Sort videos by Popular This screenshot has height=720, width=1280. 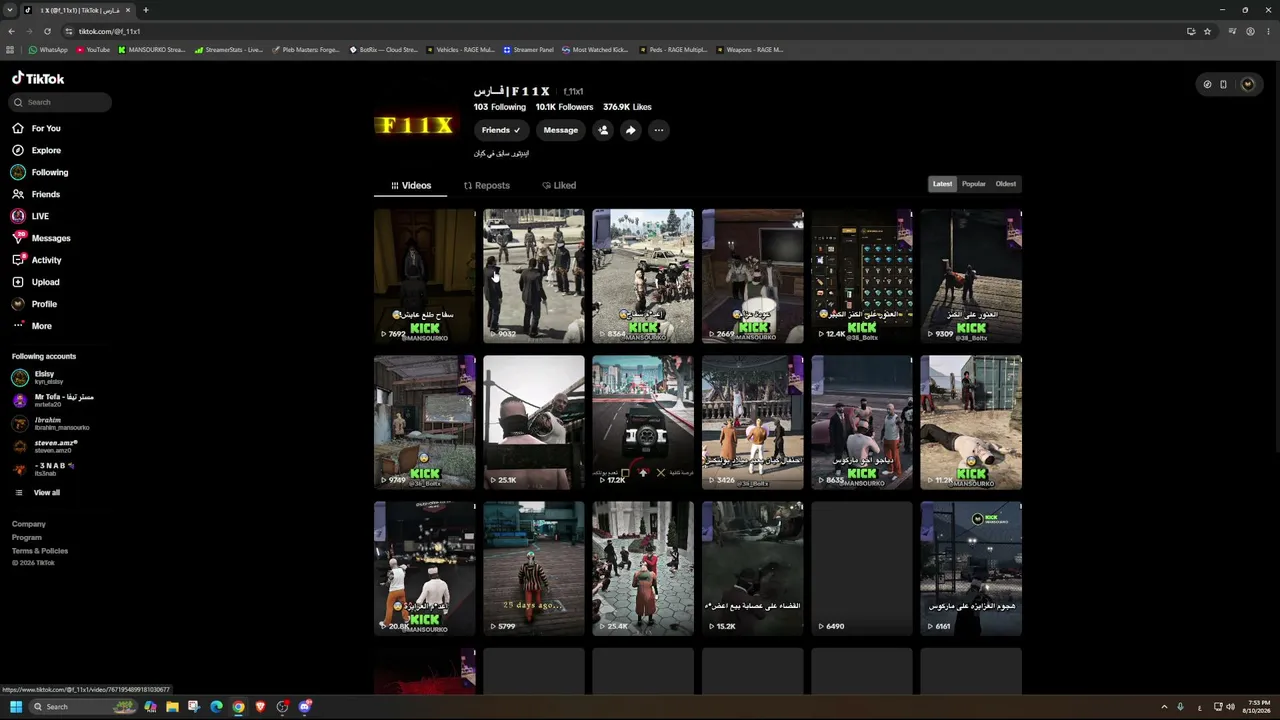click(974, 184)
